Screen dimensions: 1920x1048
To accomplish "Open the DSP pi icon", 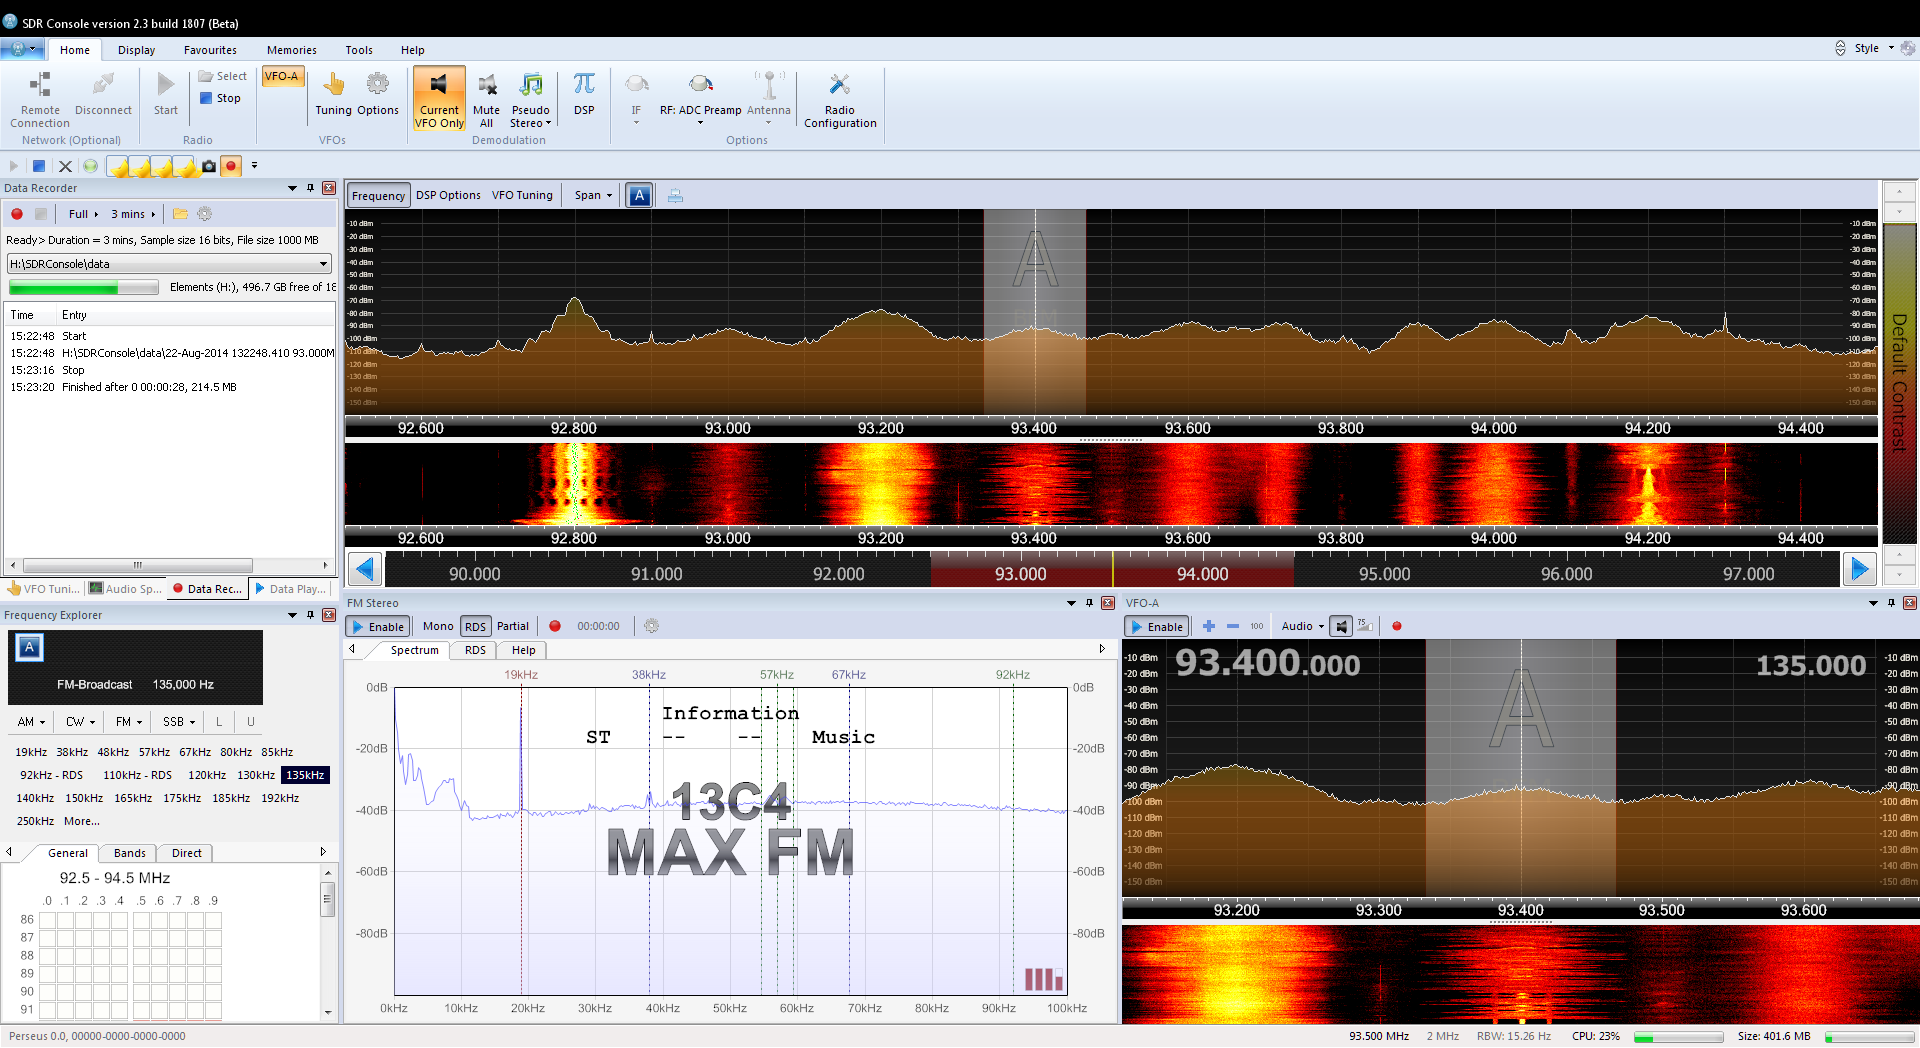I will pos(584,94).
